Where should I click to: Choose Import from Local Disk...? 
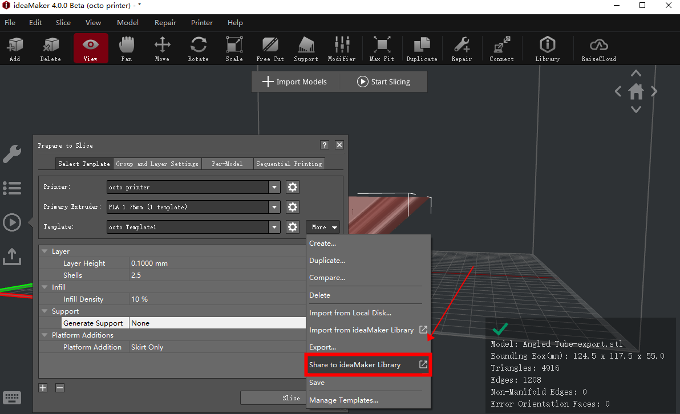pos(369,313)
